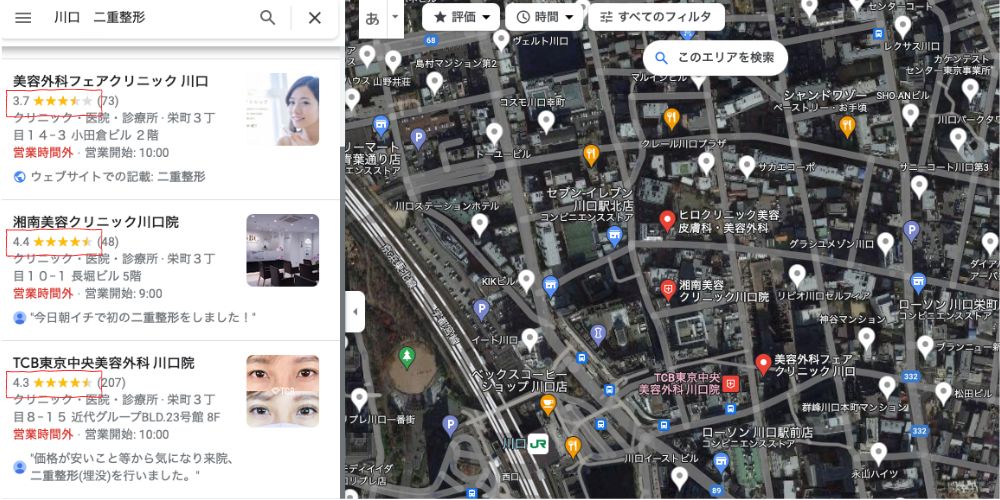1000x500 pixels.
Task: Click the search field containing 川口 二重整形
Action: coord(150,18)
